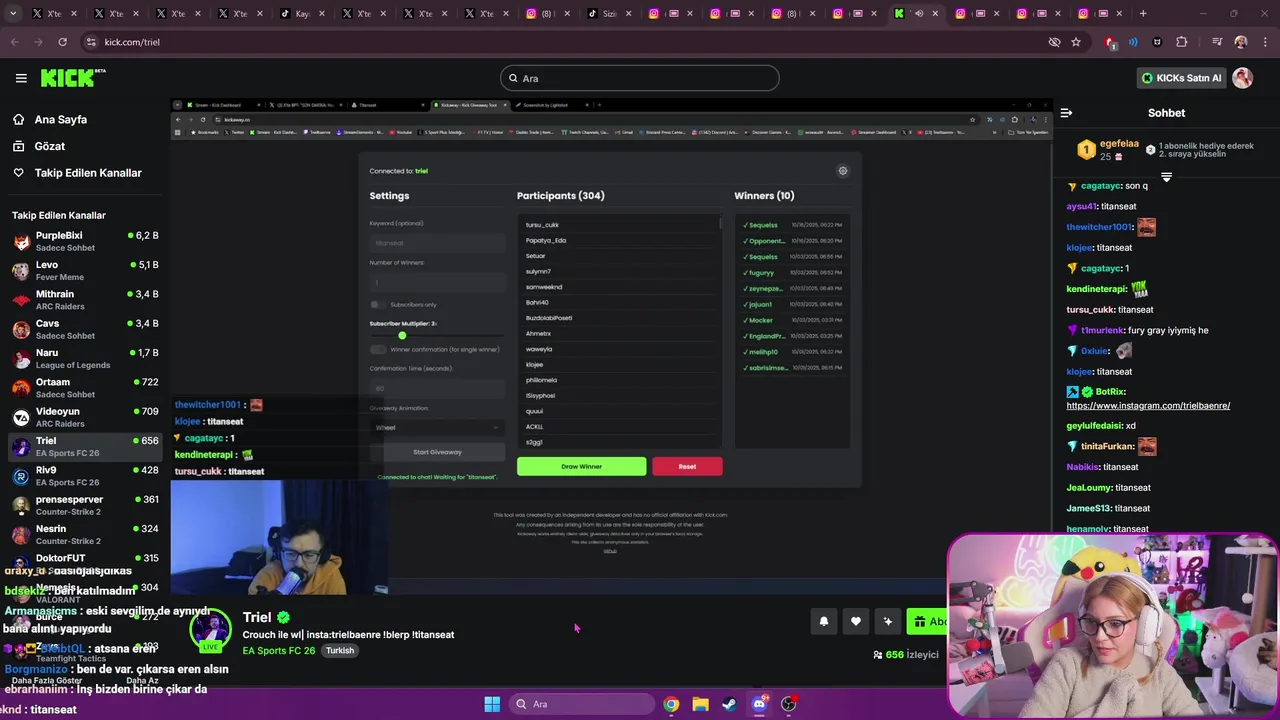
Task: Open Videoyun channel in sidebar
Action: tap(85, 417)
